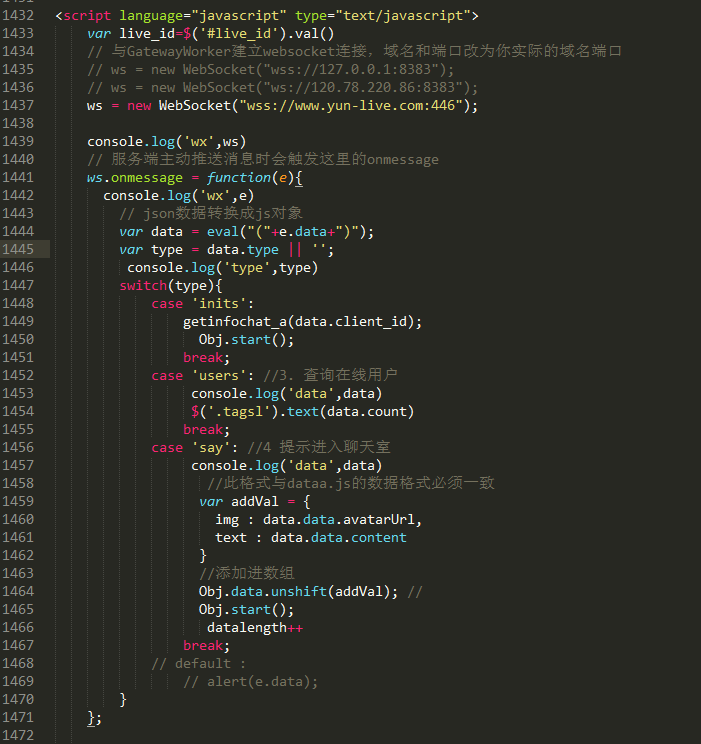Click the case 'inits' label
This screenshot has width=701, height=744.
pos(203,304)
